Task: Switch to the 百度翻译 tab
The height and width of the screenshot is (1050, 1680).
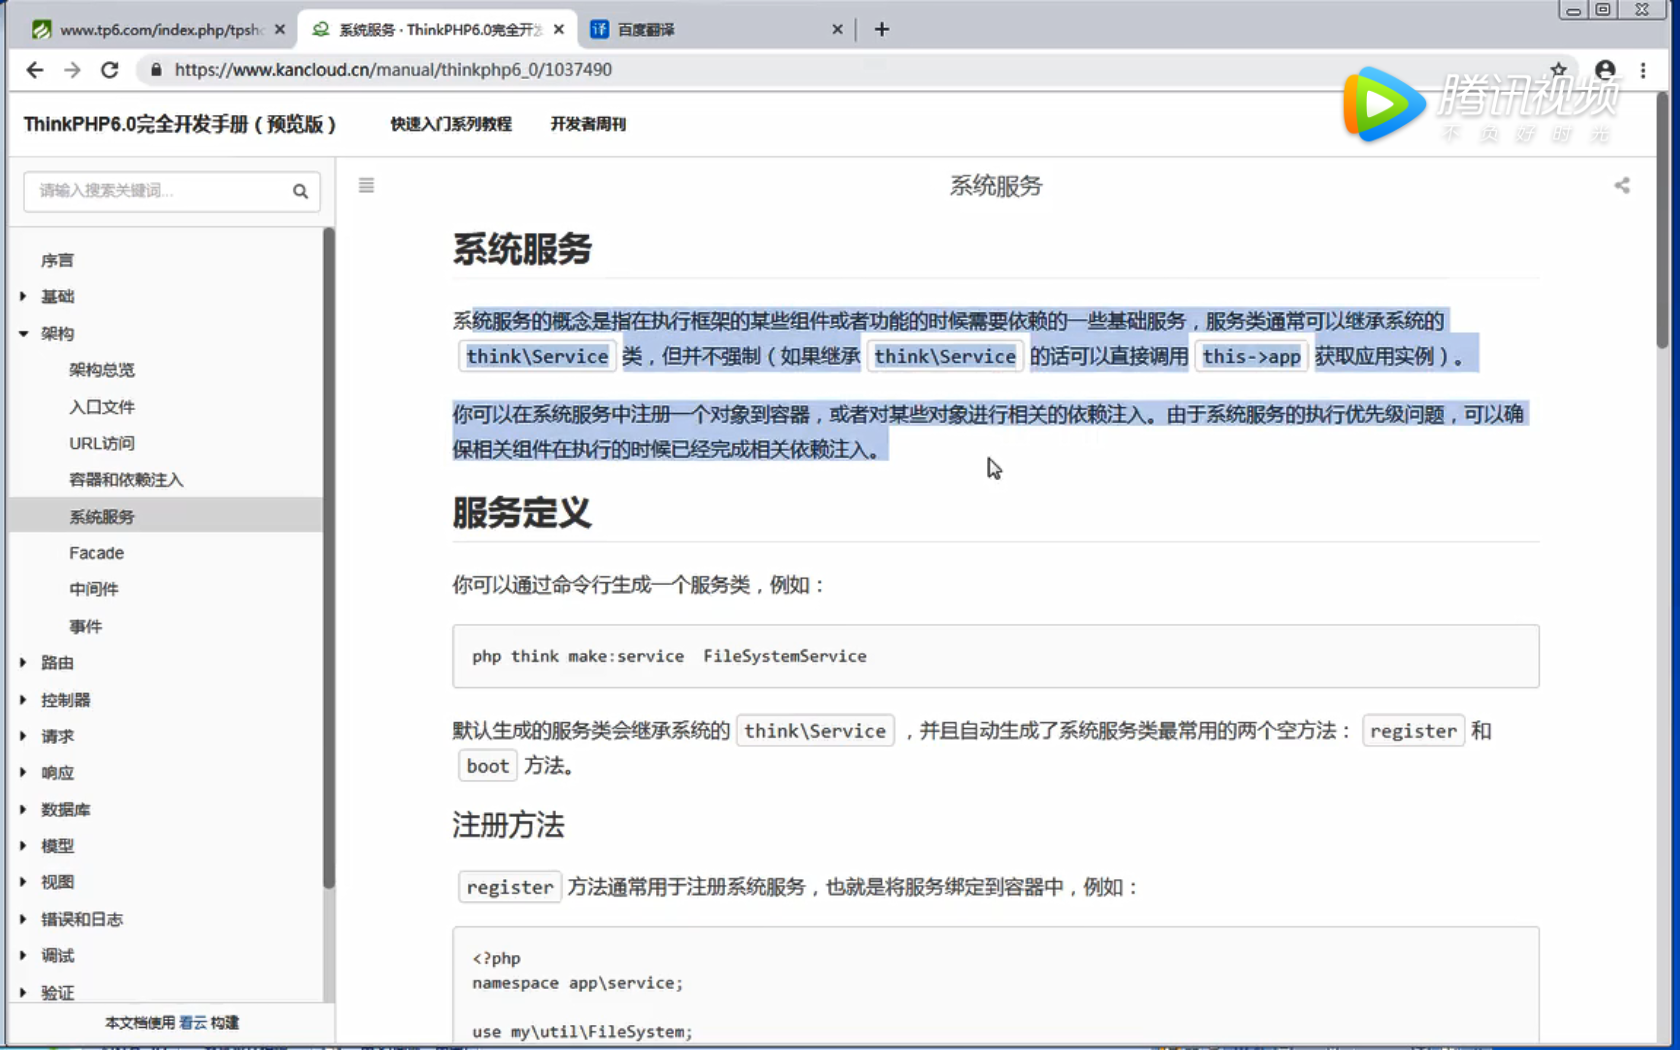Action: pos(718,29)
